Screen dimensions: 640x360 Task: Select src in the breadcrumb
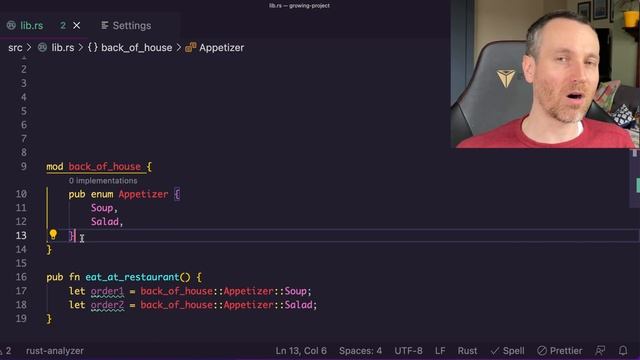pyautogui.click(x=15, y=48)
